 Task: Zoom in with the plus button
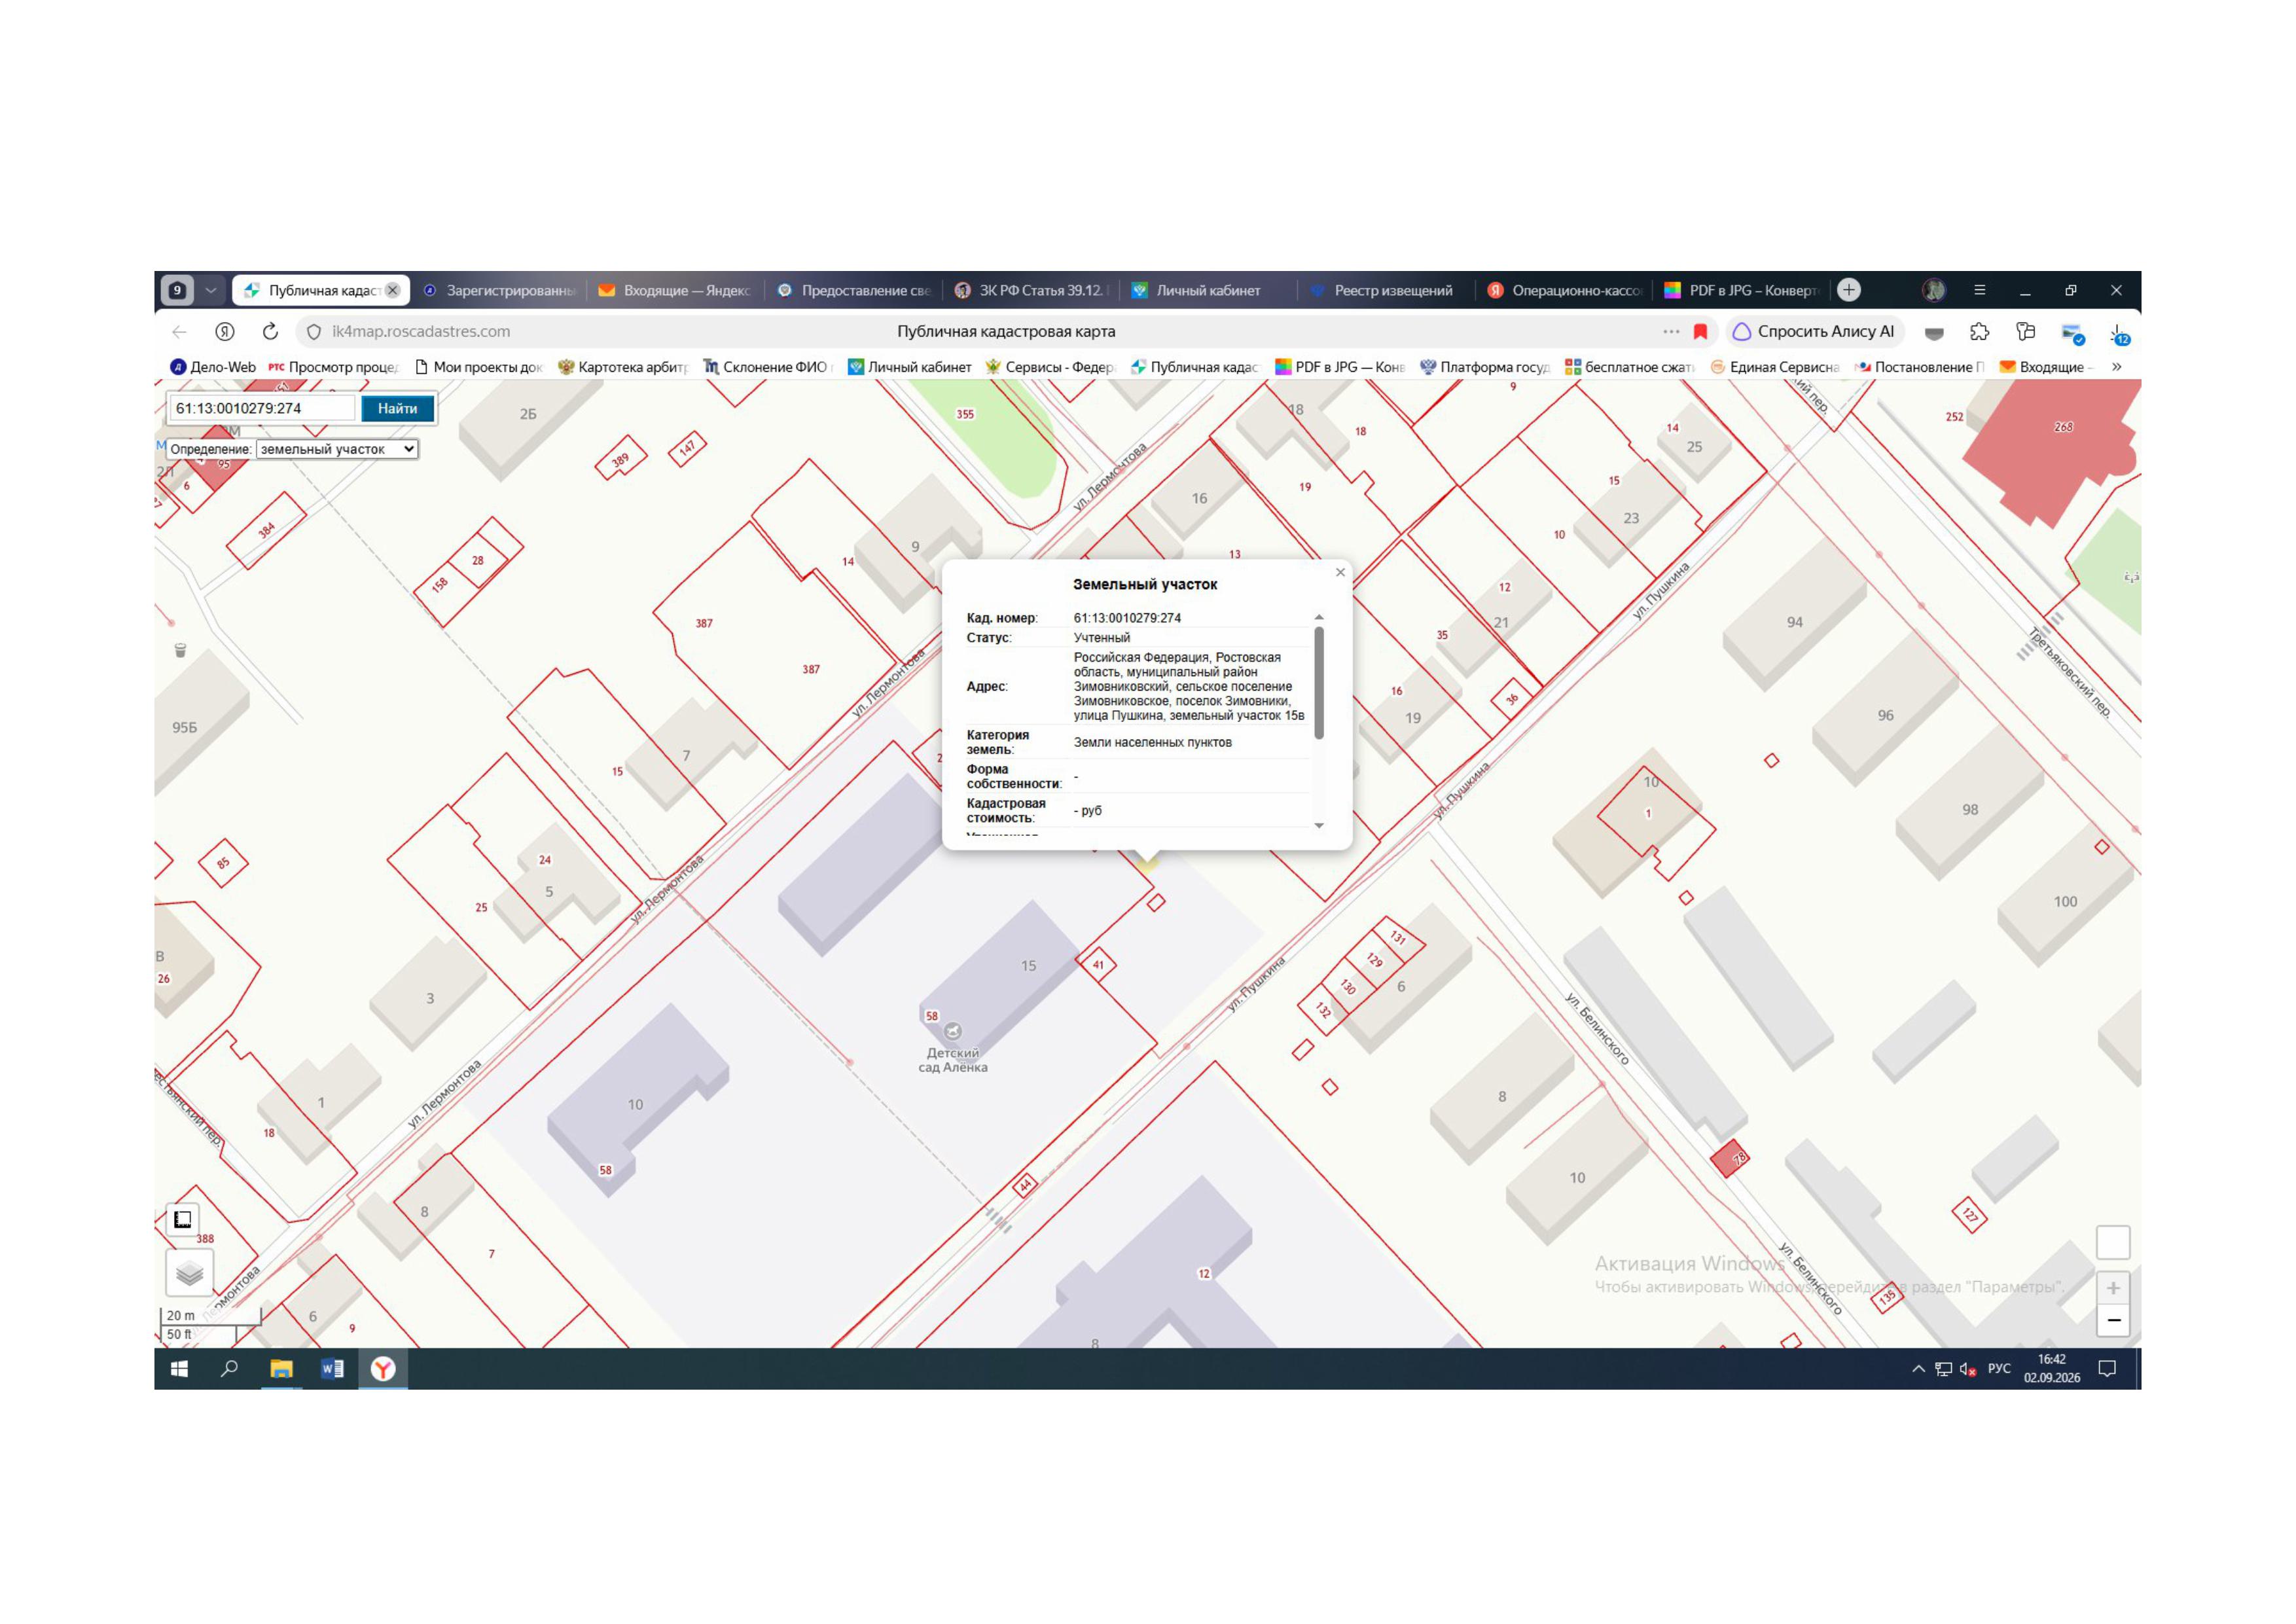point(2113,1288)
